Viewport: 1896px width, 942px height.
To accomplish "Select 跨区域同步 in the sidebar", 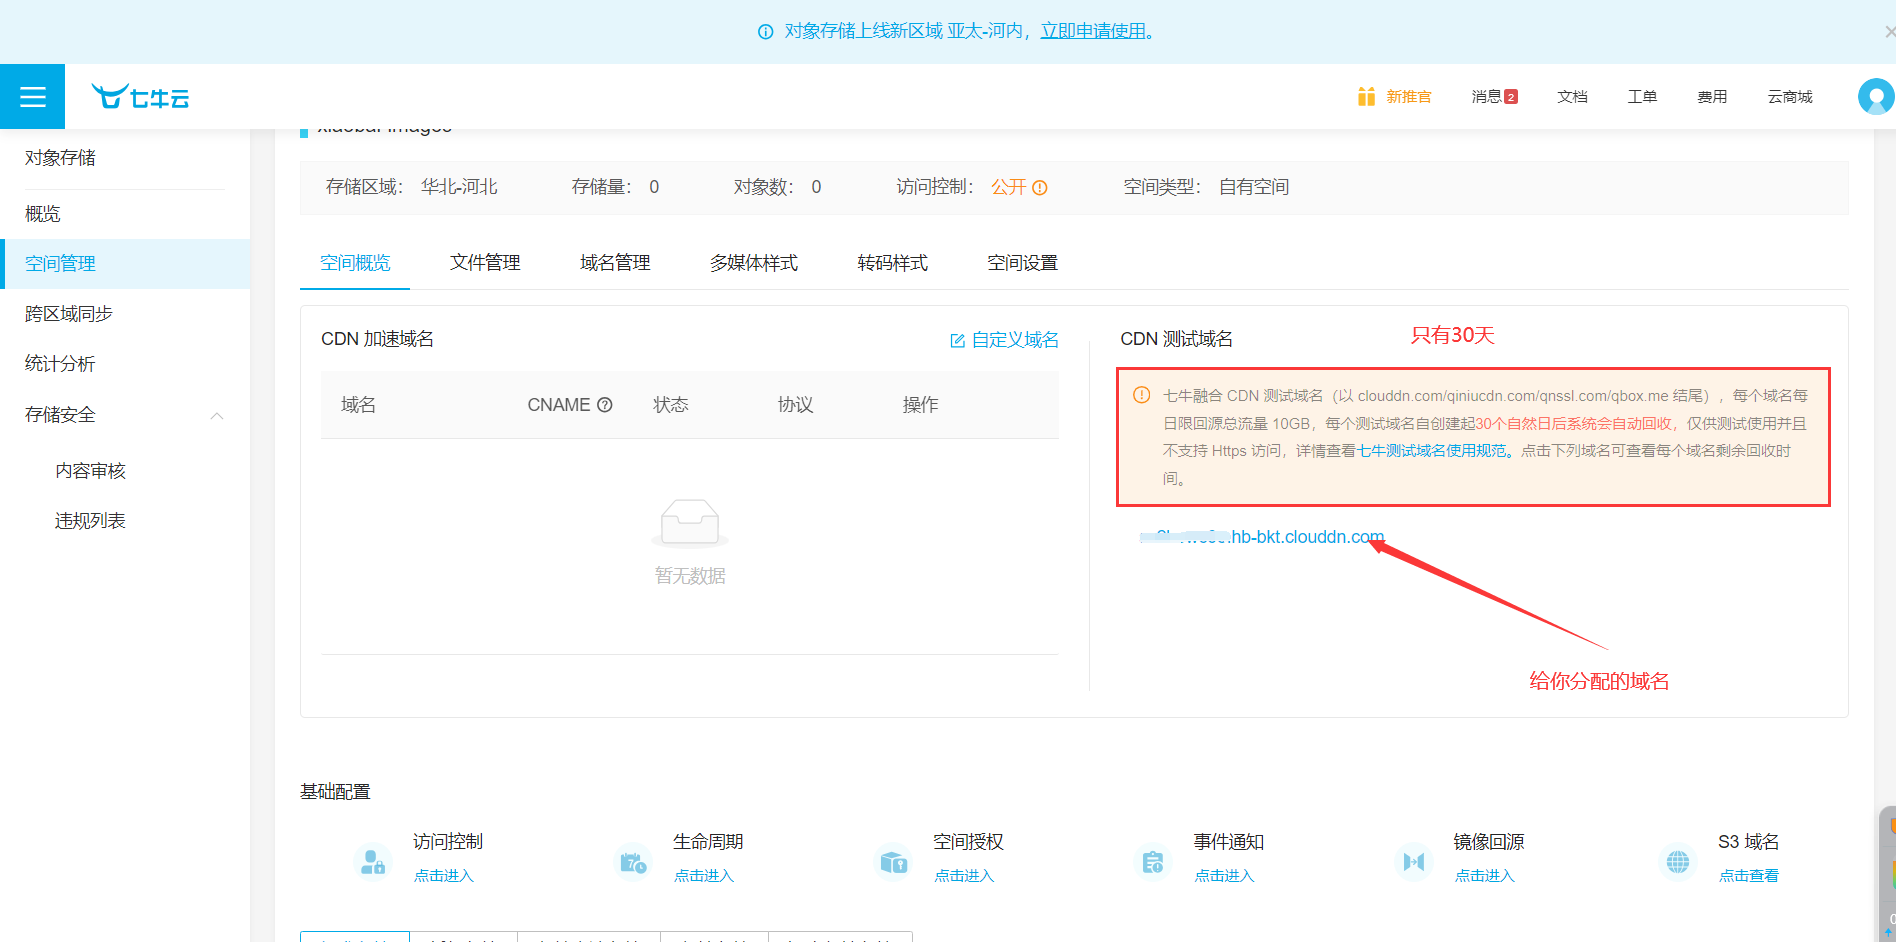I will pyautogui.click(x=125, y=314).
